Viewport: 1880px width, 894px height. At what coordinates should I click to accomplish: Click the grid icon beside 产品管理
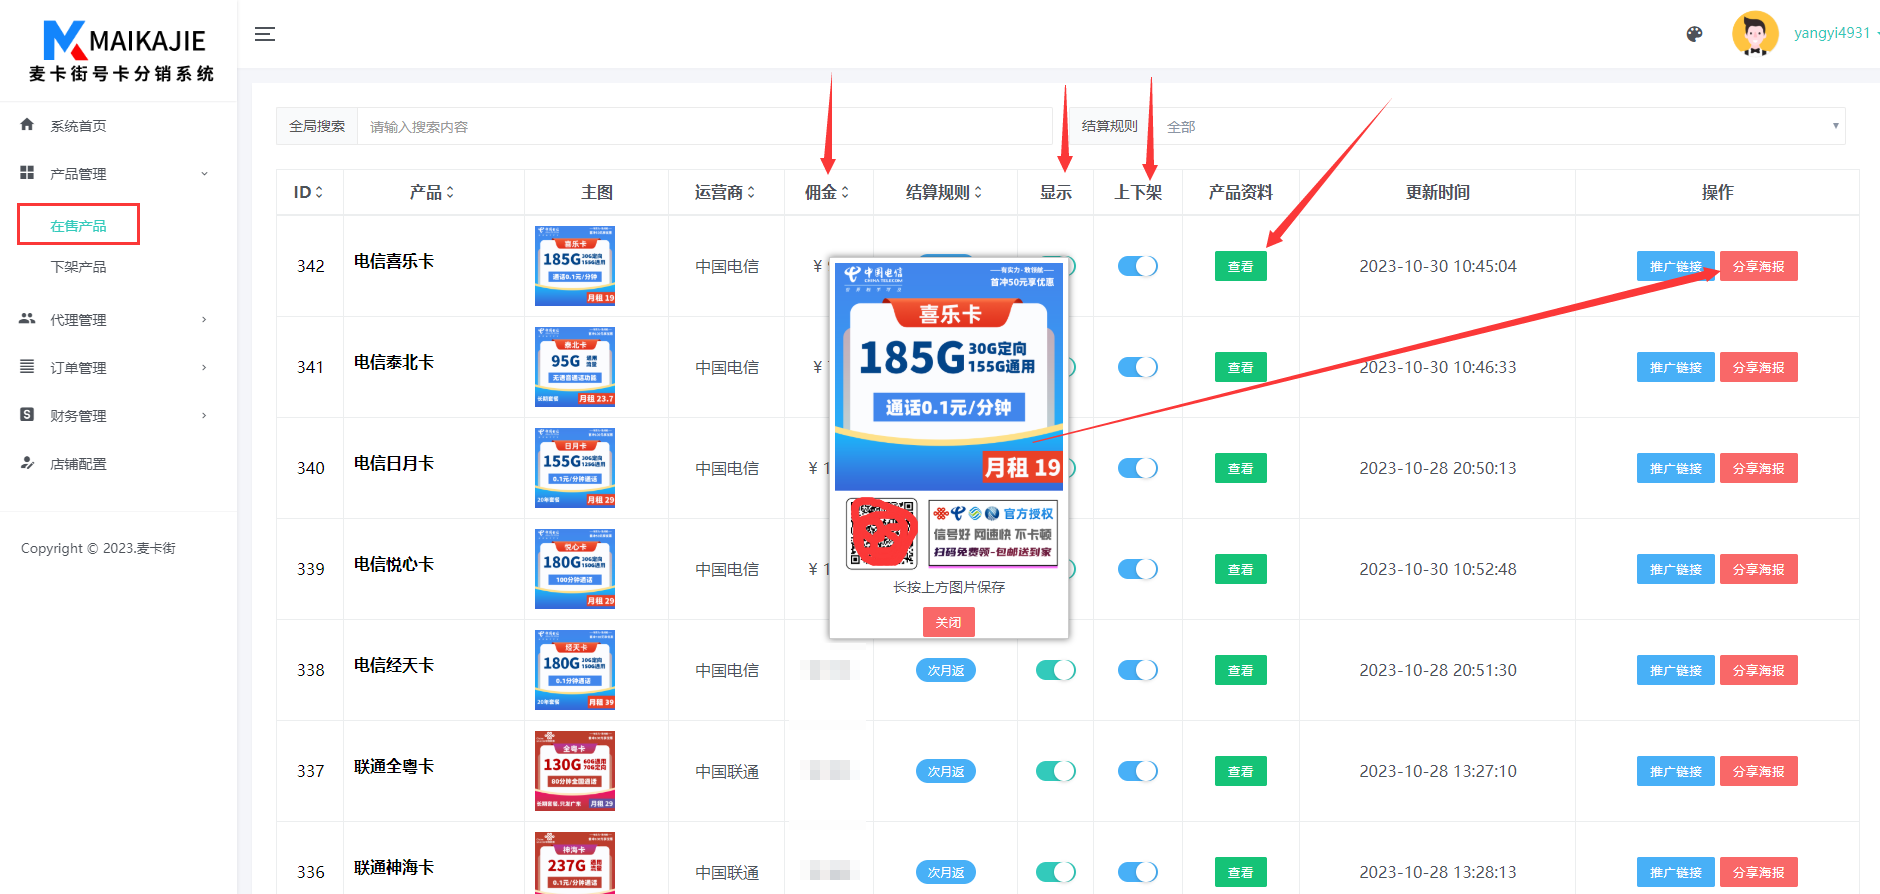click(x=27, y=173)
